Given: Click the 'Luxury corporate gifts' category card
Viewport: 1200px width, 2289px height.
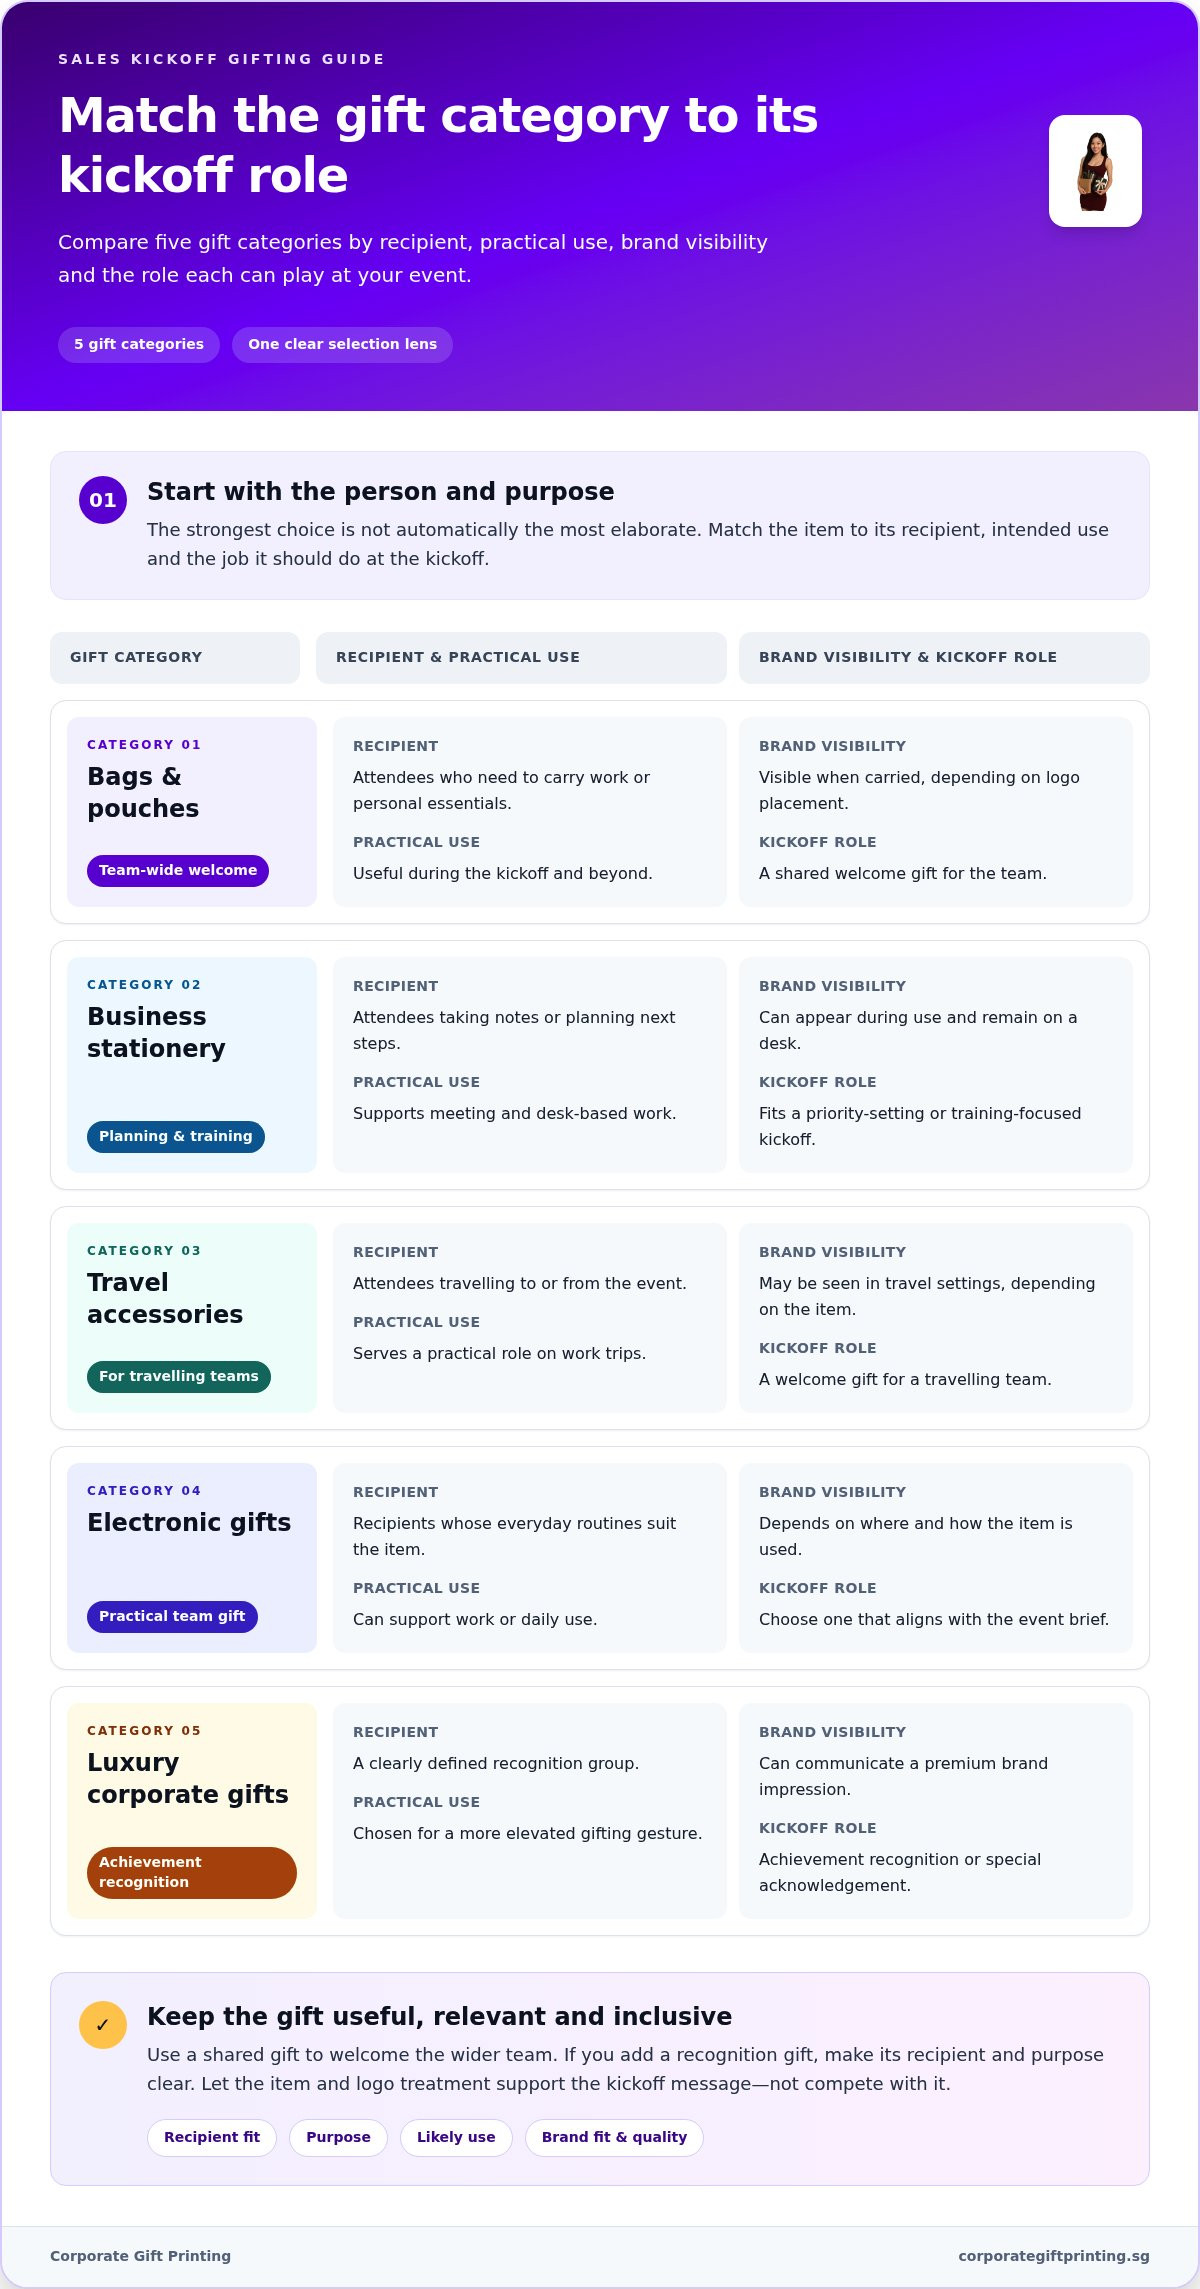Looking at the screenshot, I should (x=192, y=1810).
